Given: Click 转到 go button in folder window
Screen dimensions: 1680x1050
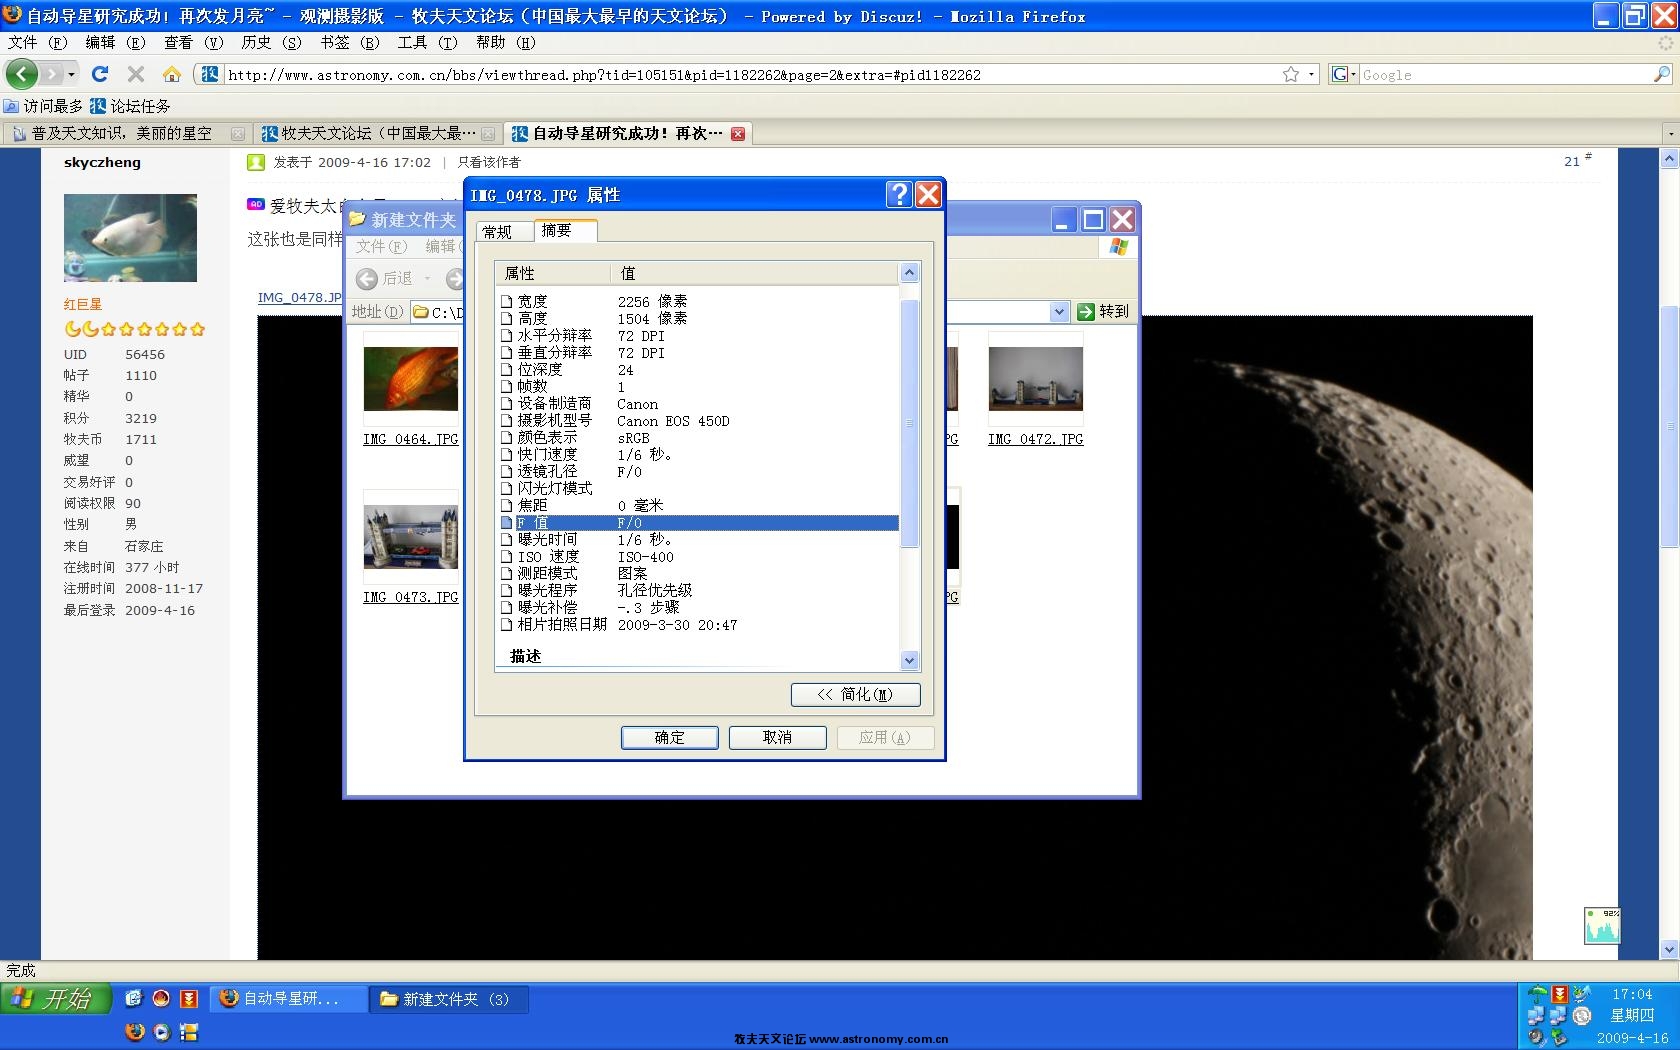Looking at the screenshot, I should pos(1104,312).
